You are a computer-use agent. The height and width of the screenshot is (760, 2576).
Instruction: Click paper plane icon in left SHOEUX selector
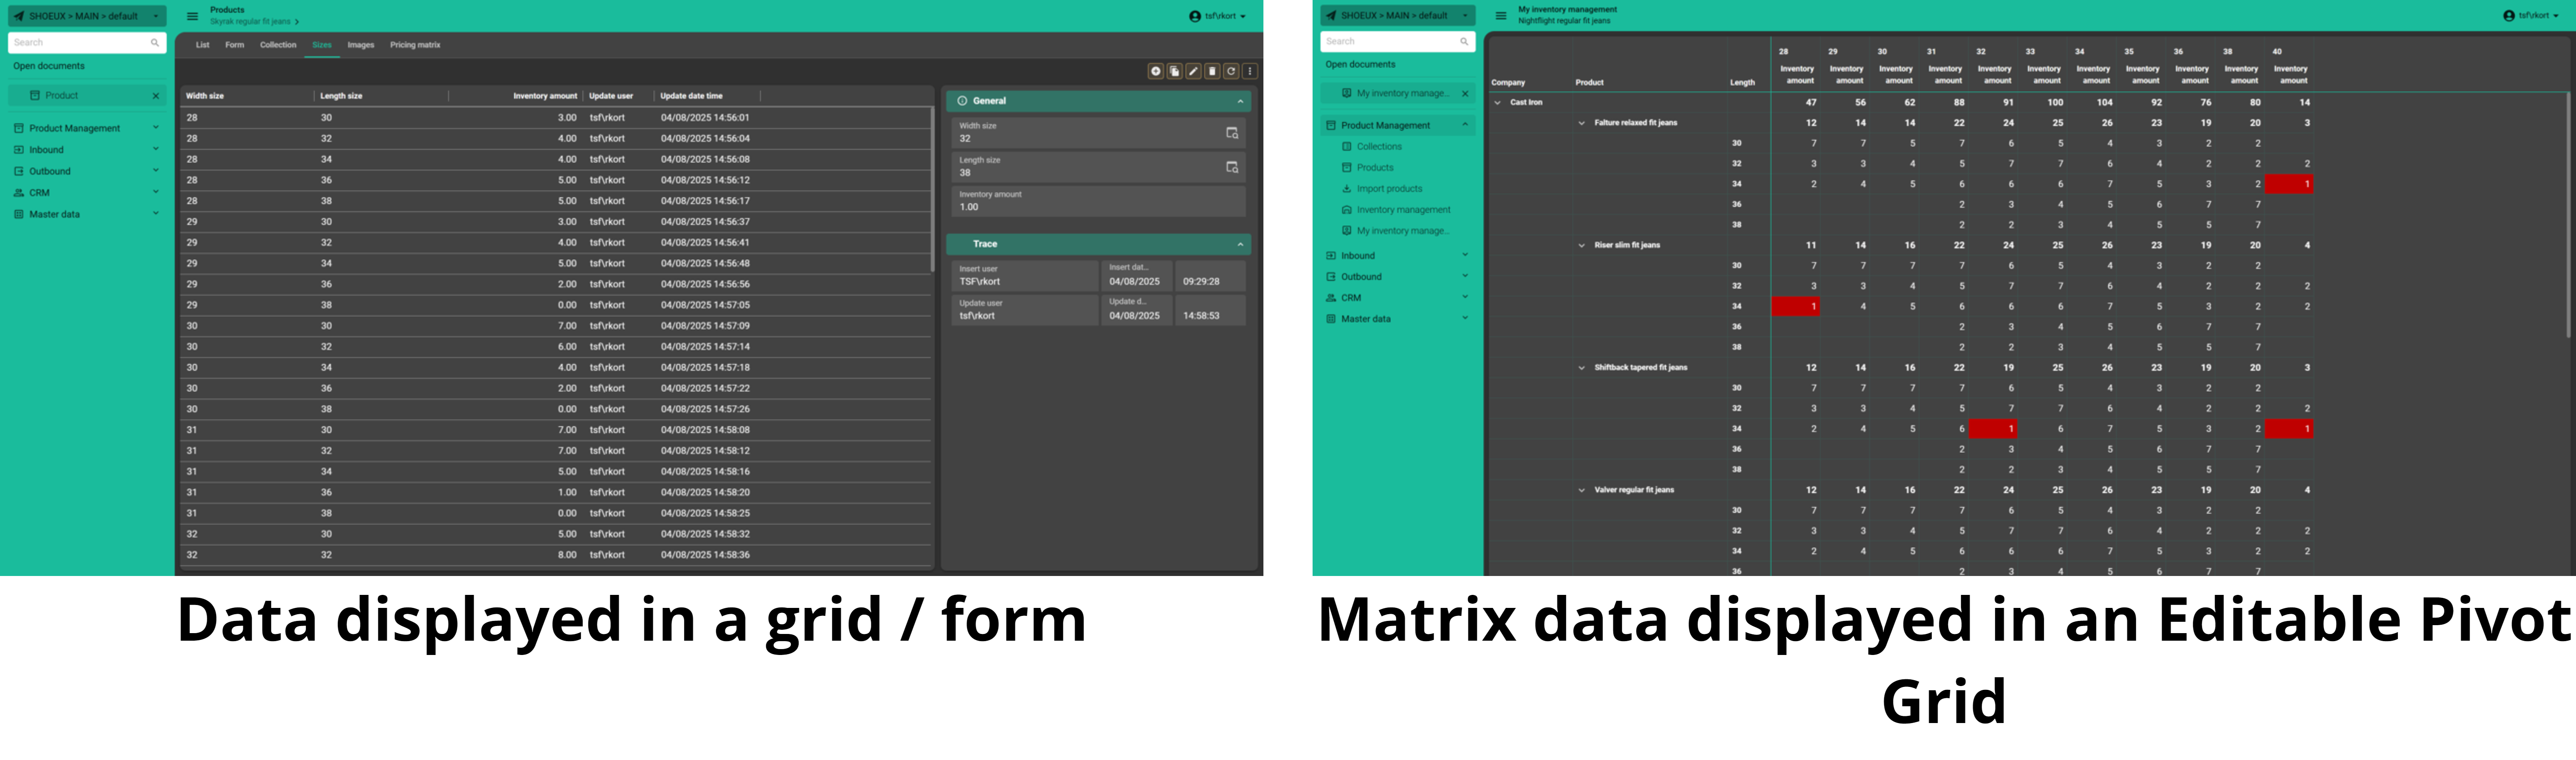click(18, 16)
